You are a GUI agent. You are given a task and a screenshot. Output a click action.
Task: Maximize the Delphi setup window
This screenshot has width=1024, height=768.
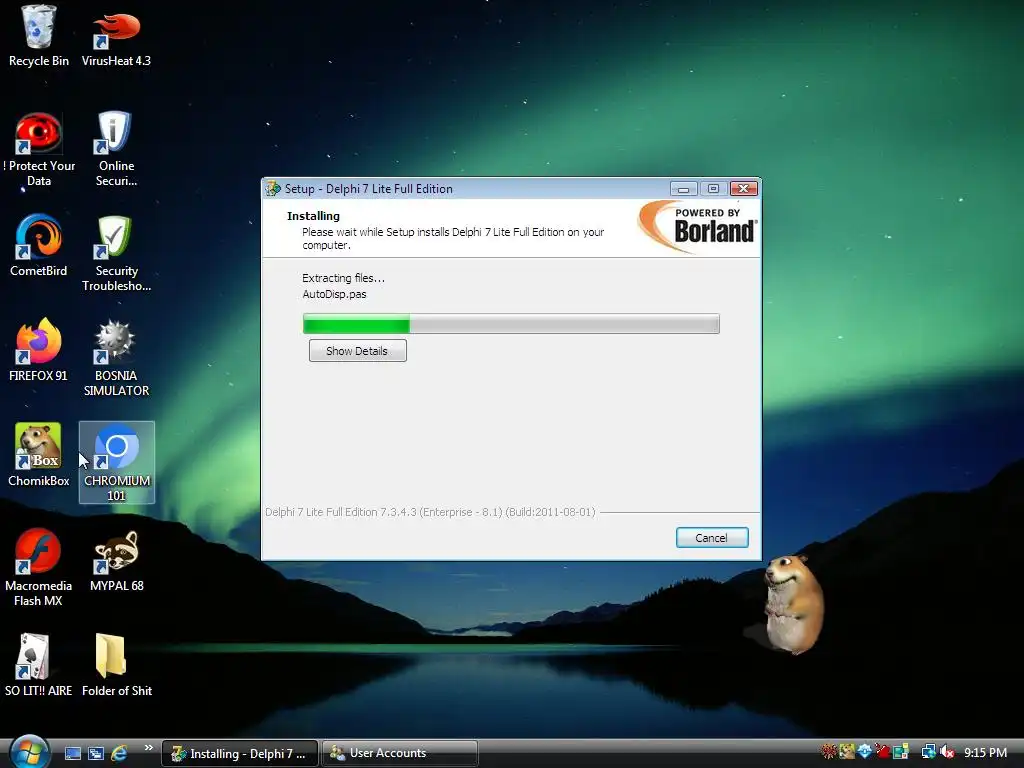point(713,189)
